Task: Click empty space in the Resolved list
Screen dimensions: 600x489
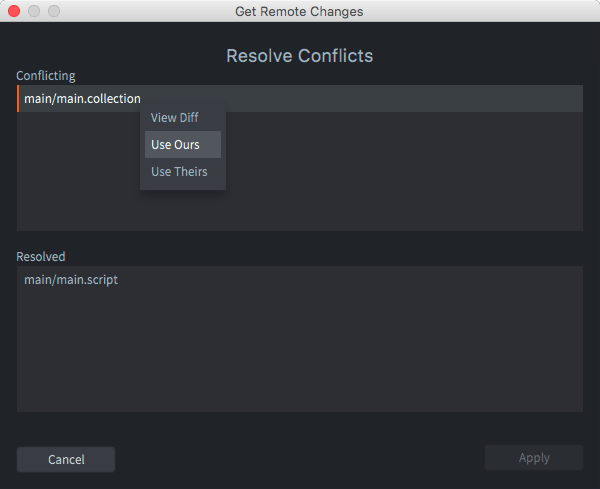Action: [x=300, y=360]
